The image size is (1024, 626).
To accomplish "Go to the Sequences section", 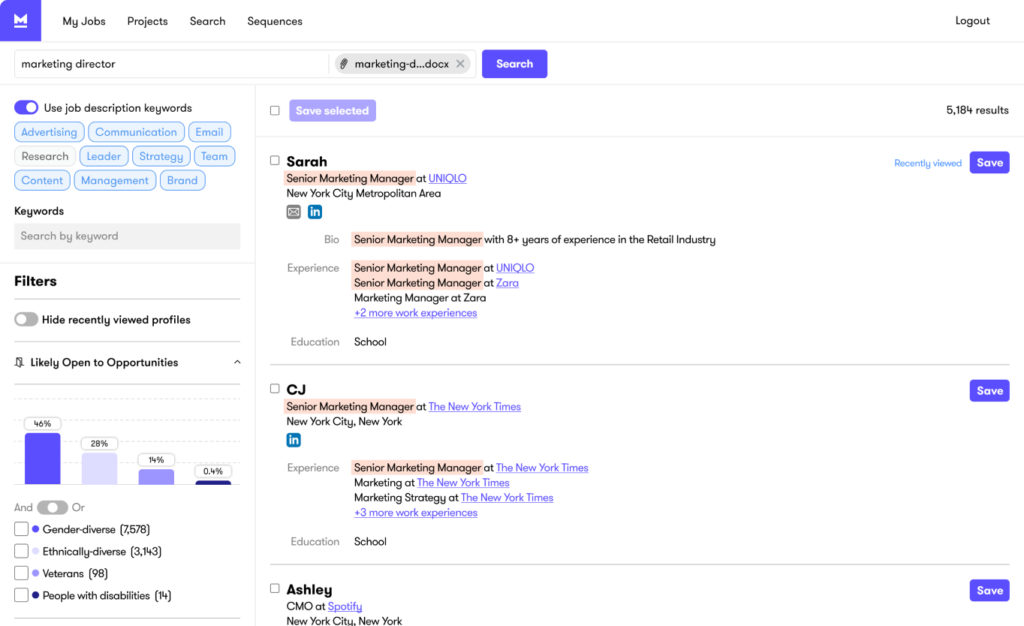I will (274, 20).
